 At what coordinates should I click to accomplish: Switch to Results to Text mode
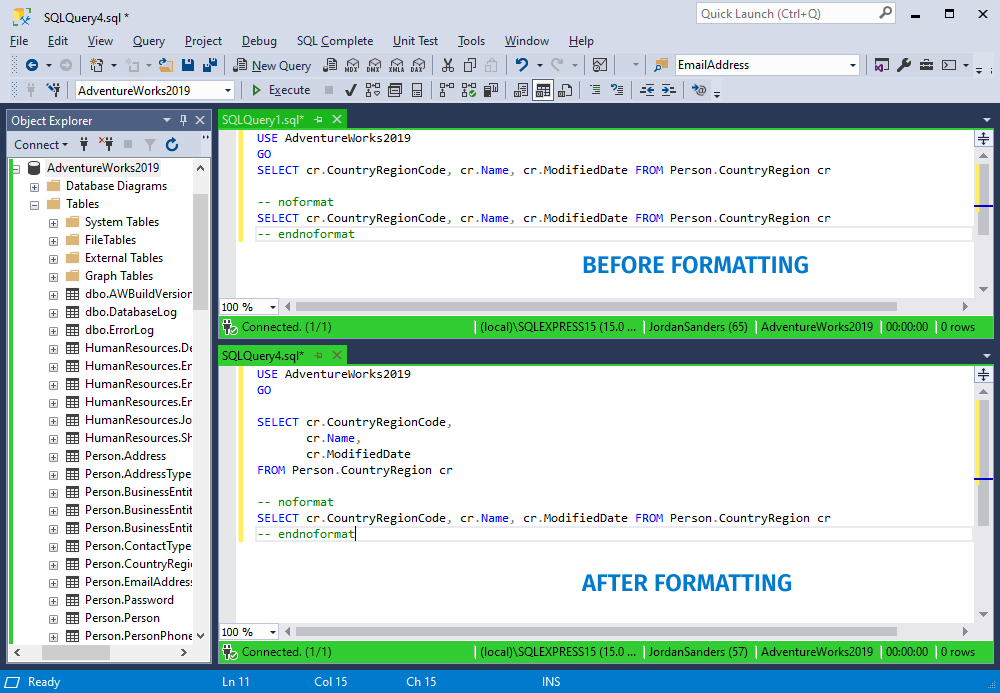pyautogui.click(x=521, y=90)
